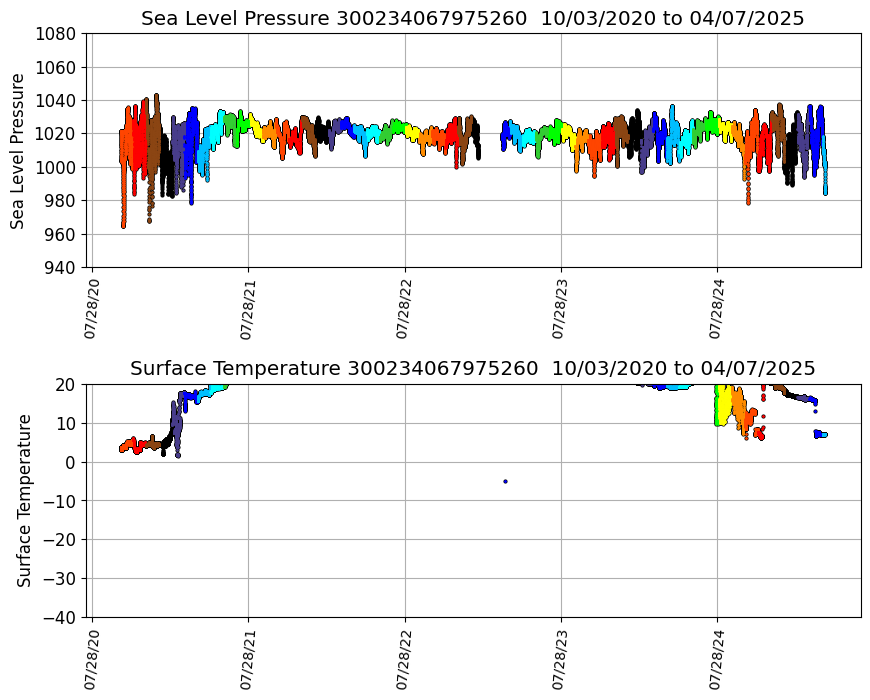
Task: Click the -40 tick on temperature axis
Action: coord(63,618)
